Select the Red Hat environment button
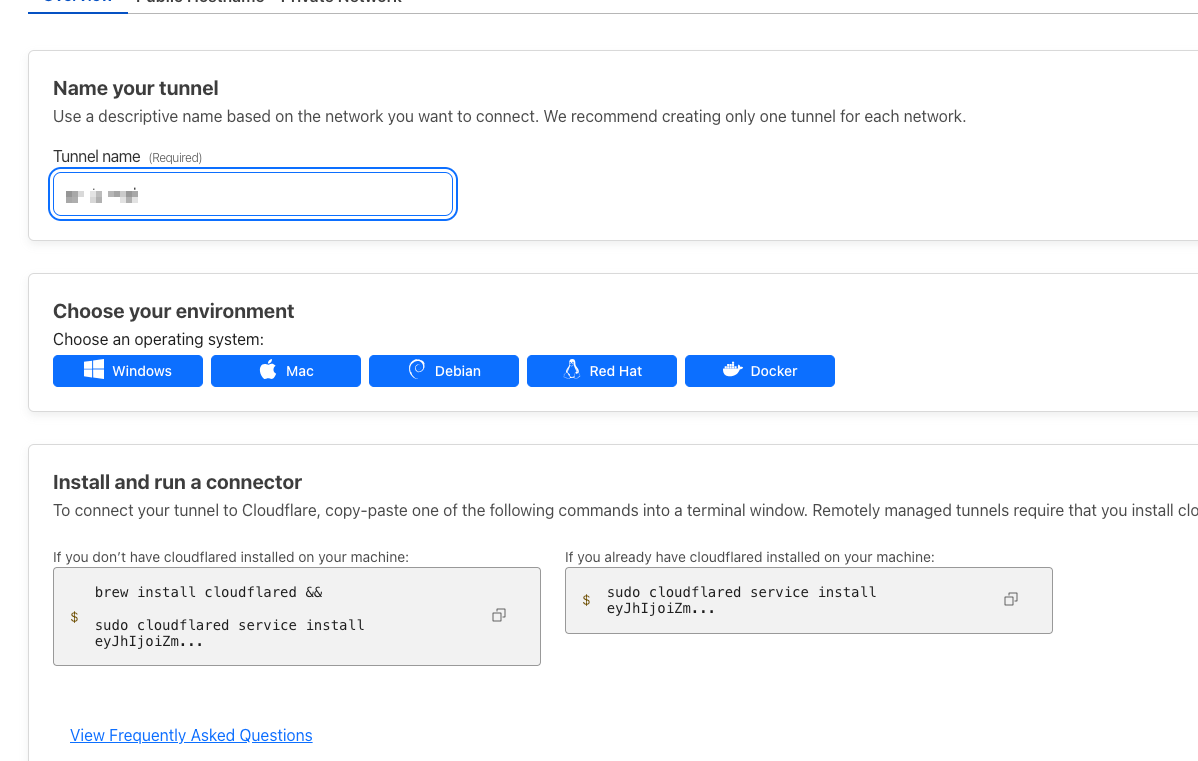 pos(602,371)
